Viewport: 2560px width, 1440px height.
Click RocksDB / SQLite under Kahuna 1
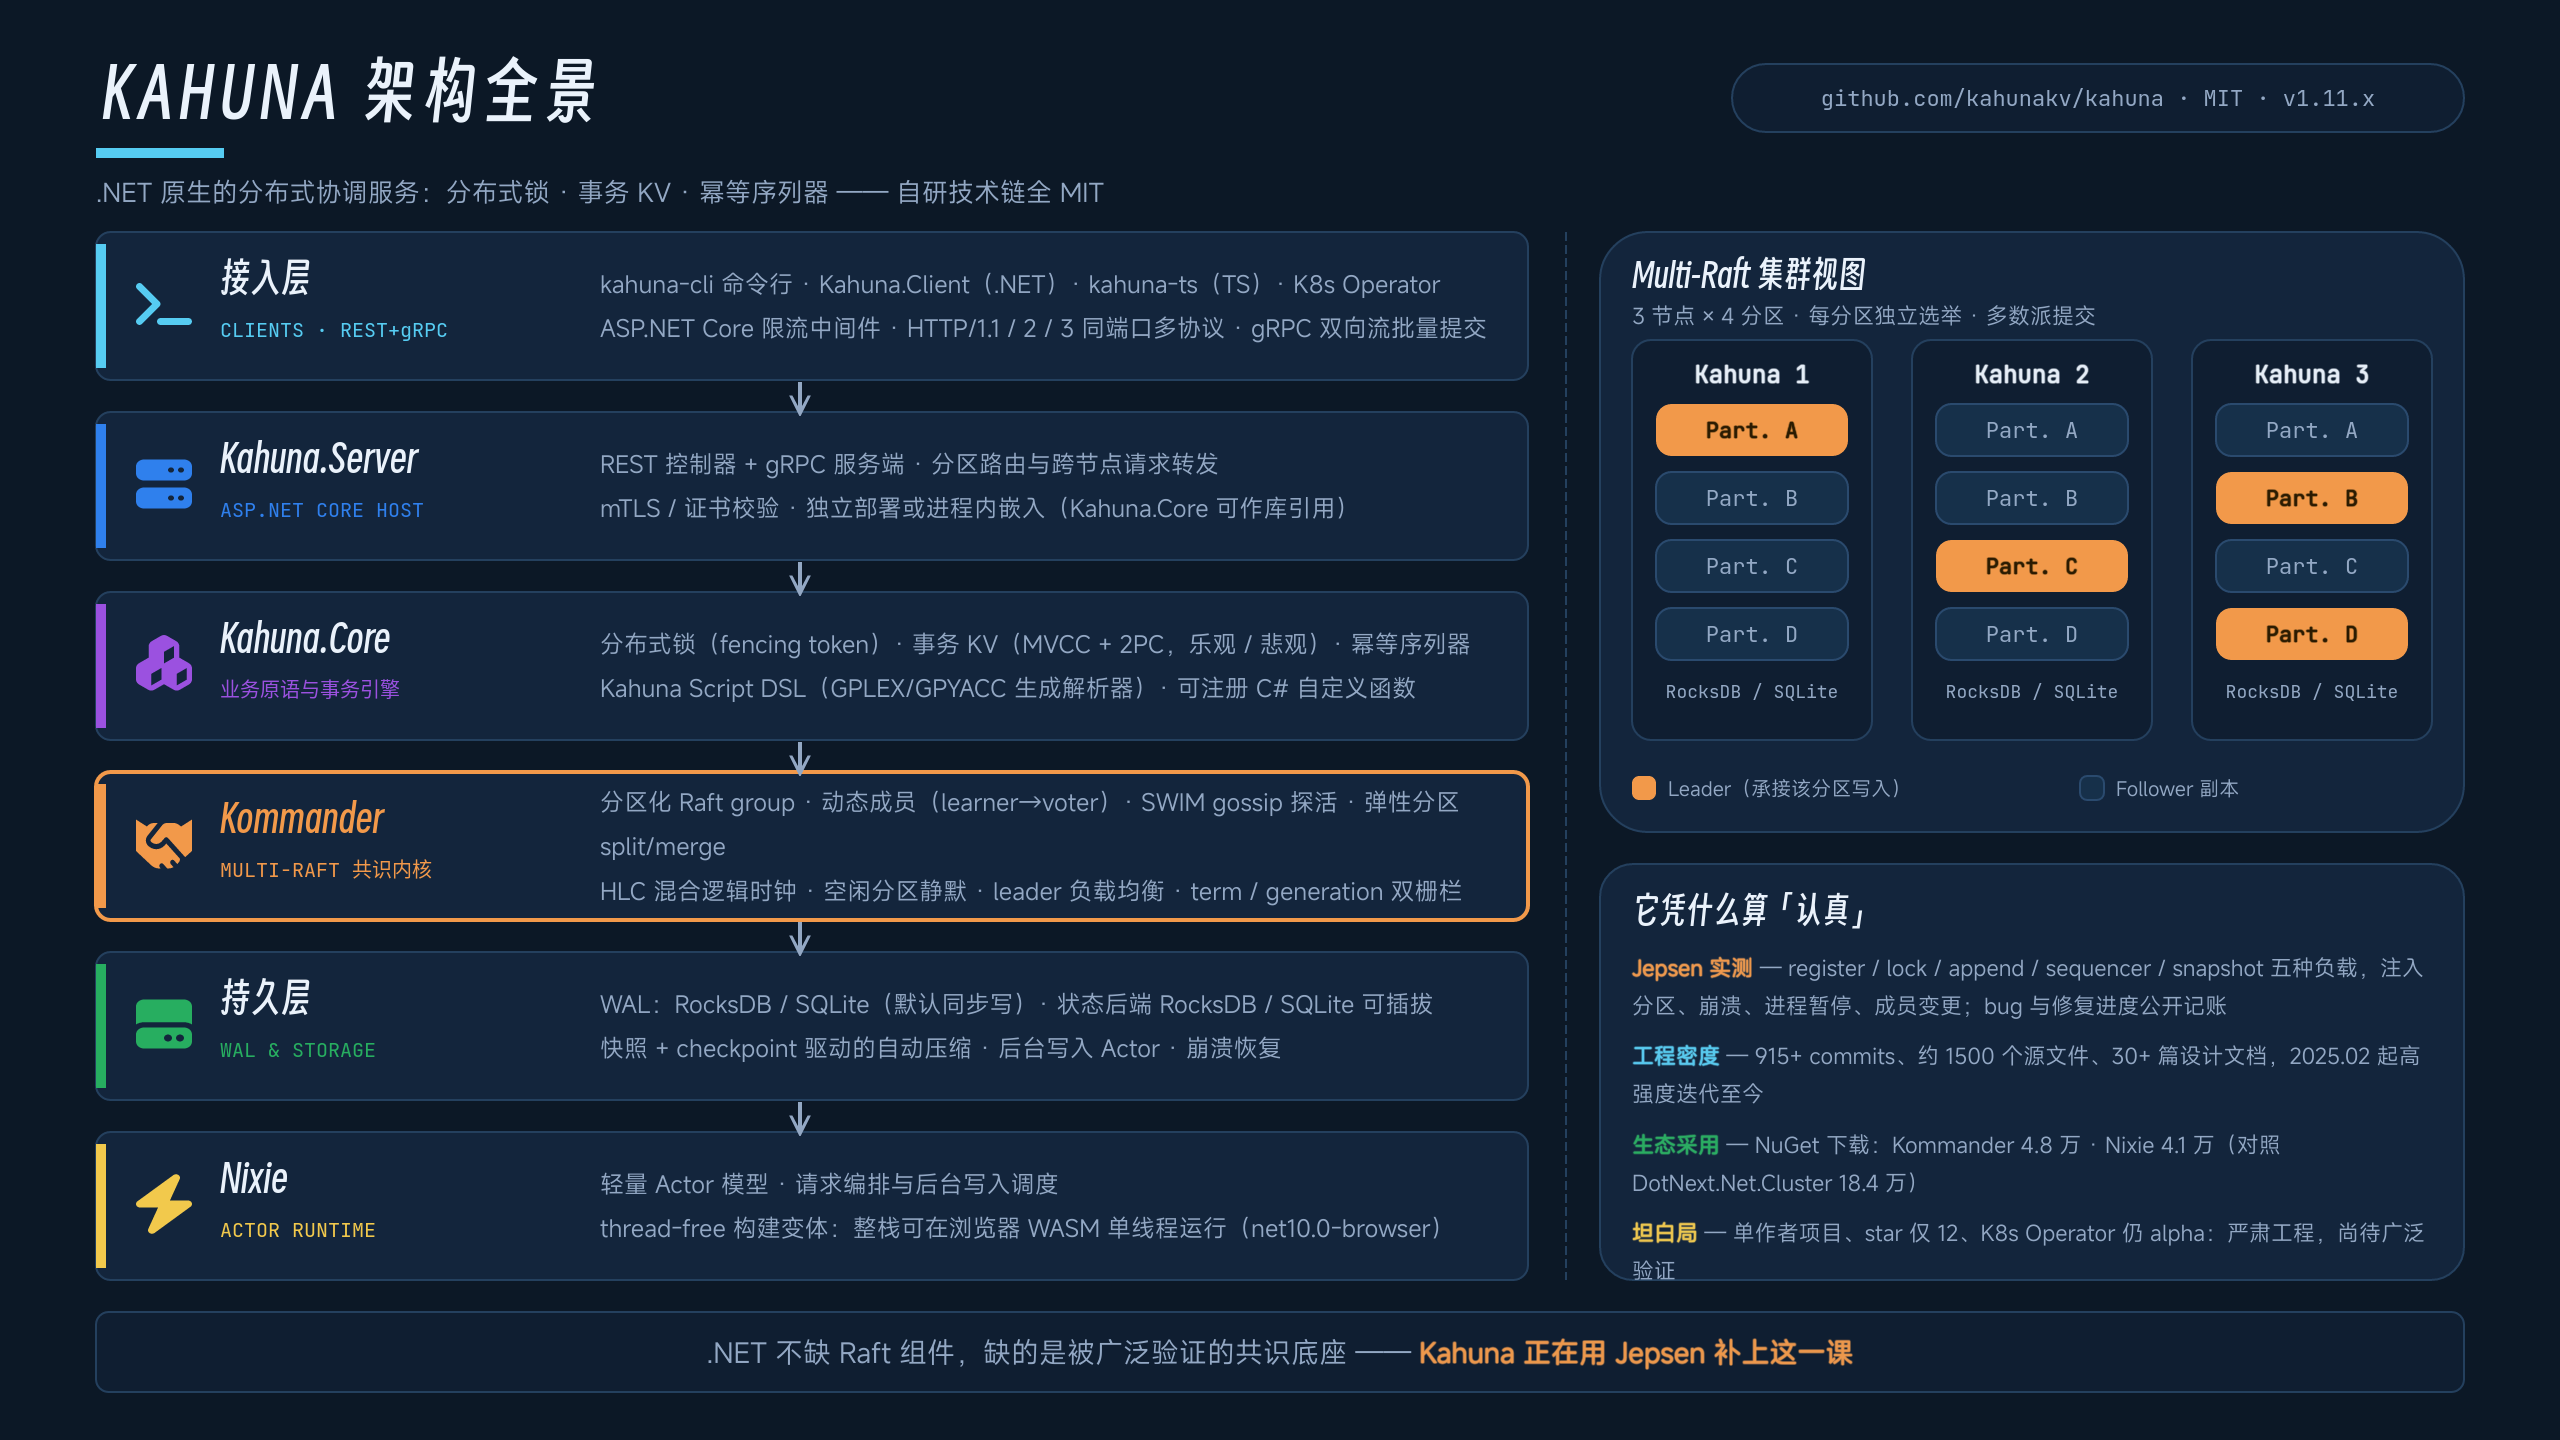[x=1752, y=691]
